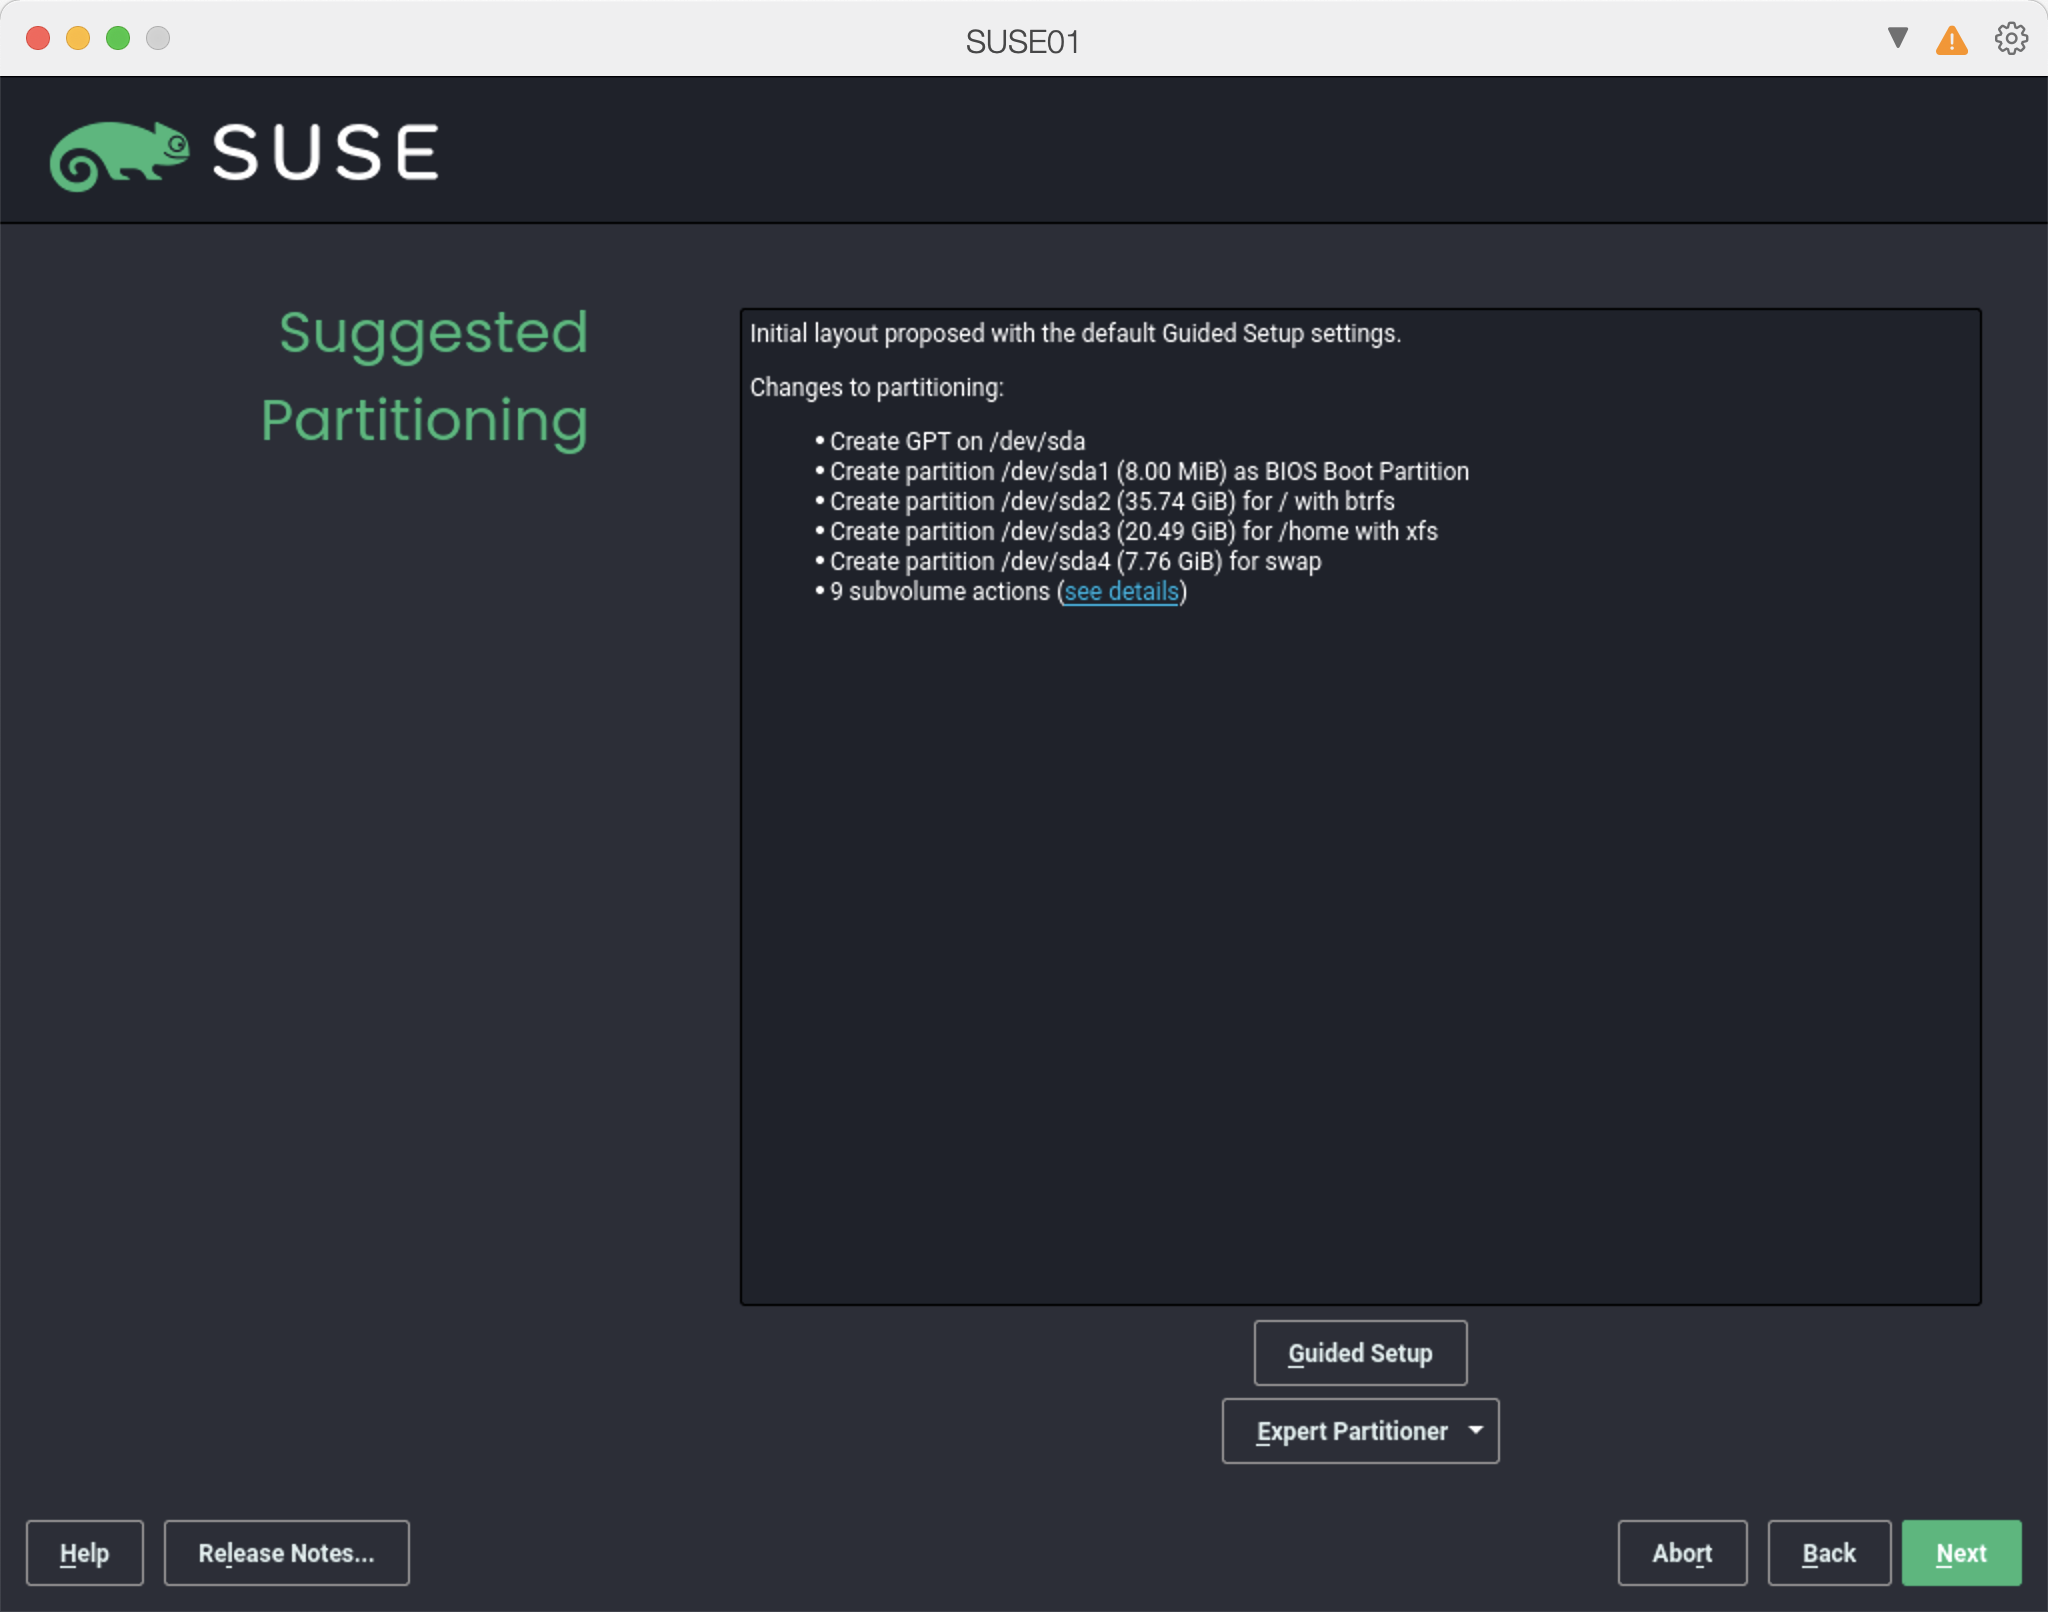Click the Guided Setup button

[x=1360, y=1353]
